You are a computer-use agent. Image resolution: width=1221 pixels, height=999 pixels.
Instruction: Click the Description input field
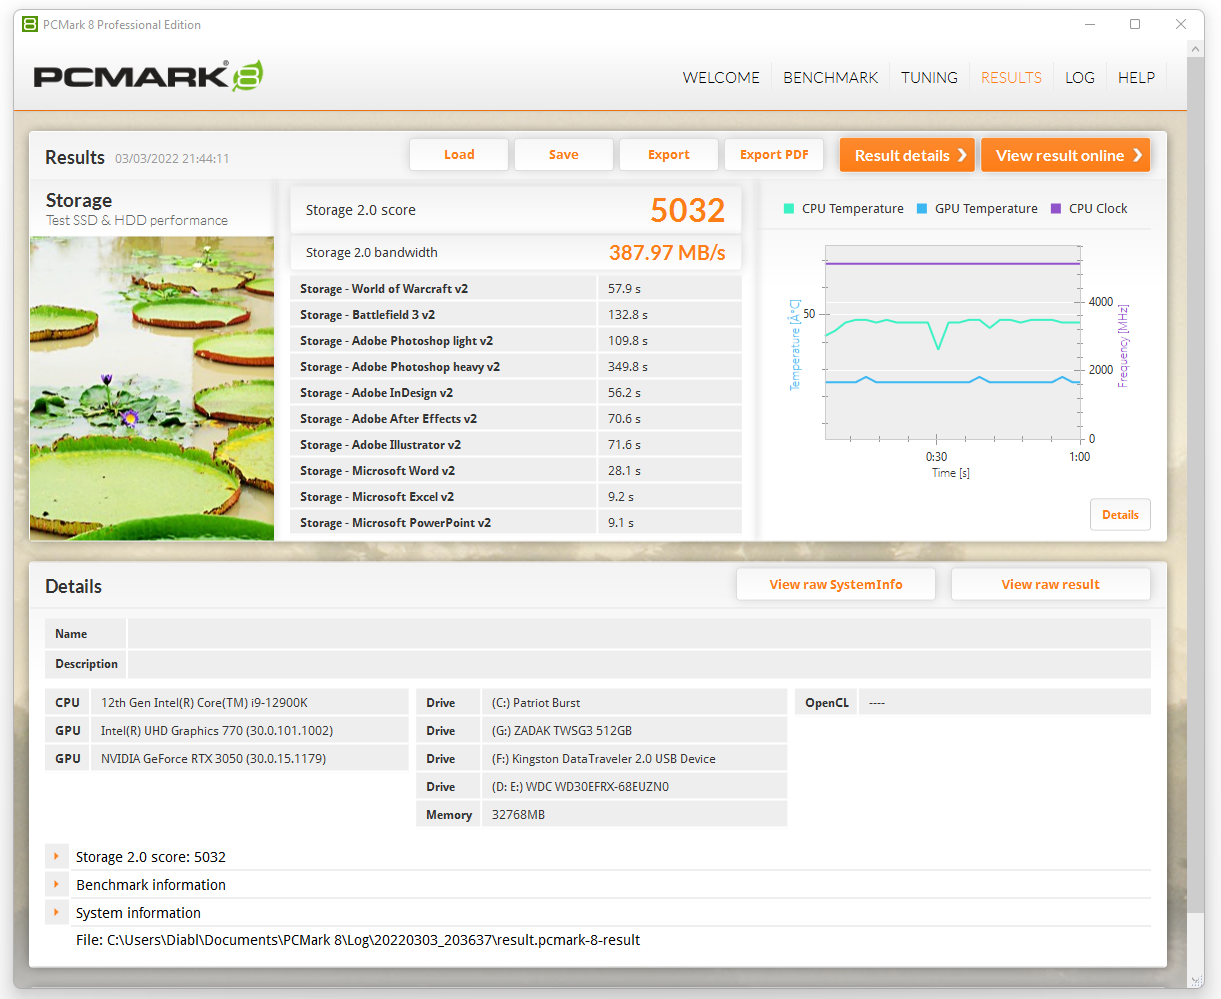pyautogui.click(x=639, y=664)
